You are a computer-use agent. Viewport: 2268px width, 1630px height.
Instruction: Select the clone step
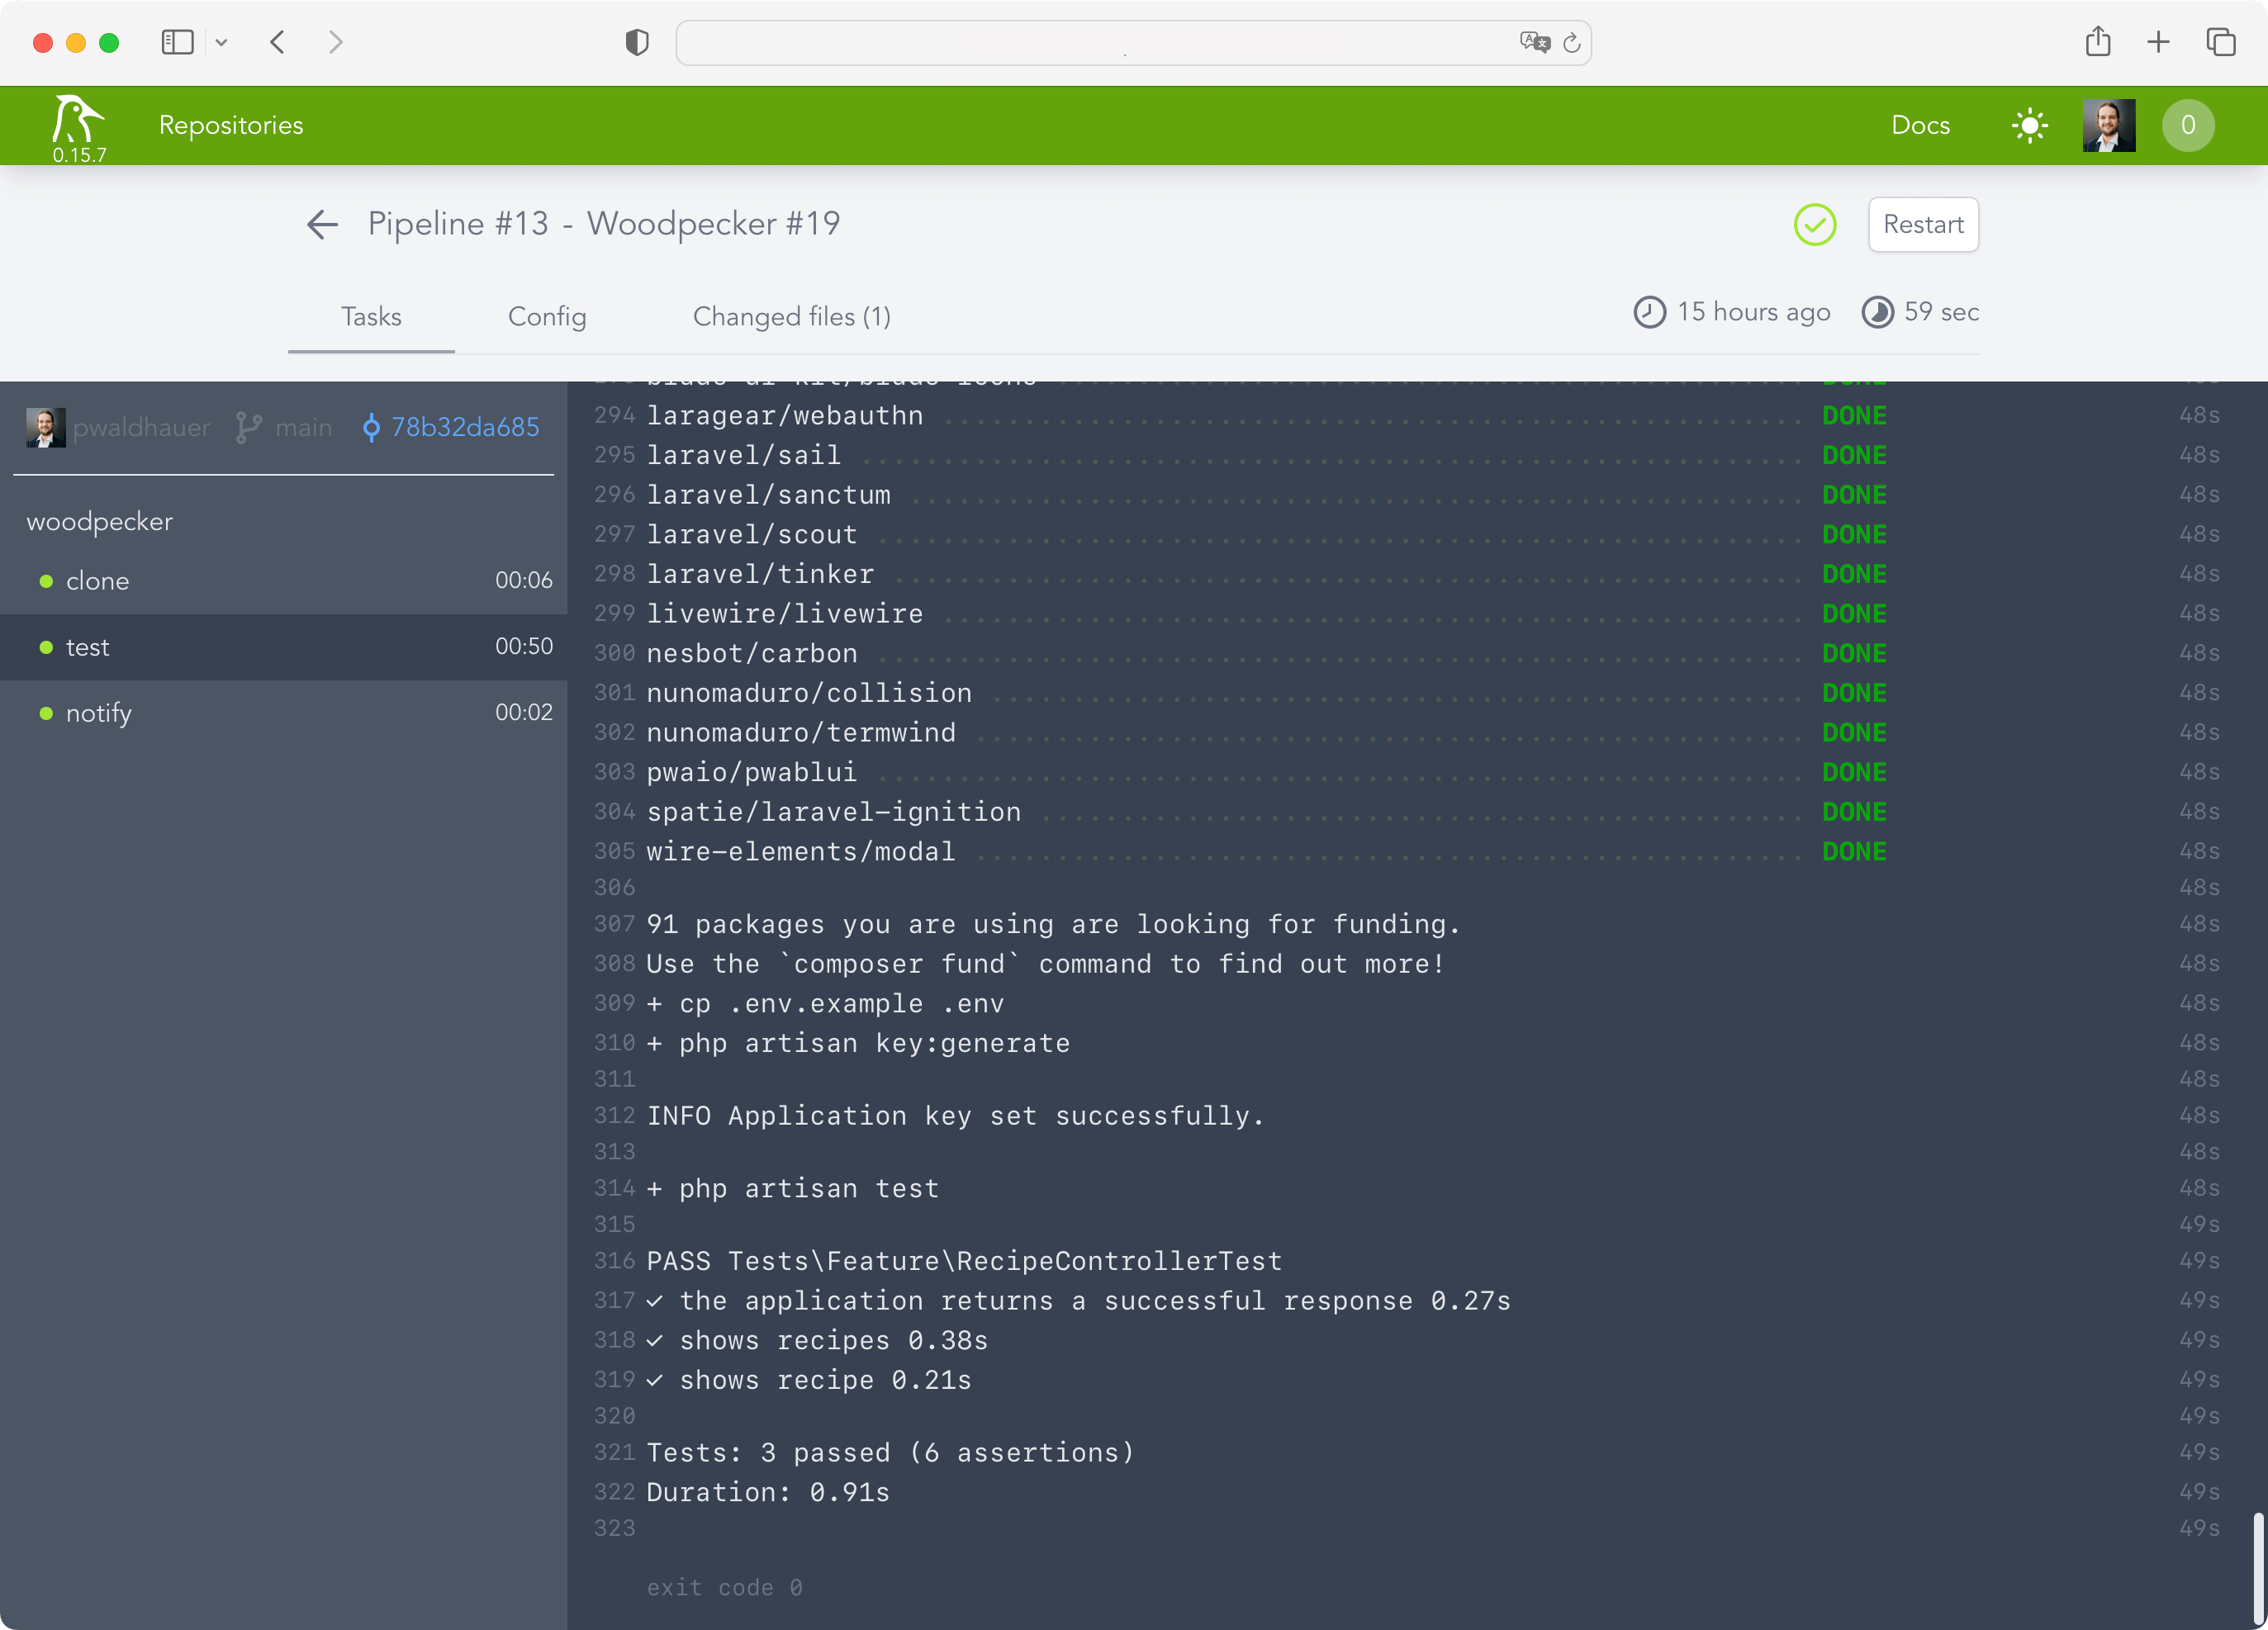pyautogui.click(x=97, y=581)
